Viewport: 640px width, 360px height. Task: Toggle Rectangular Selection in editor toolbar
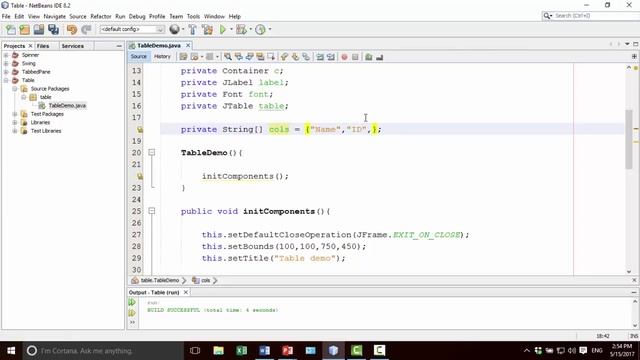271,57
